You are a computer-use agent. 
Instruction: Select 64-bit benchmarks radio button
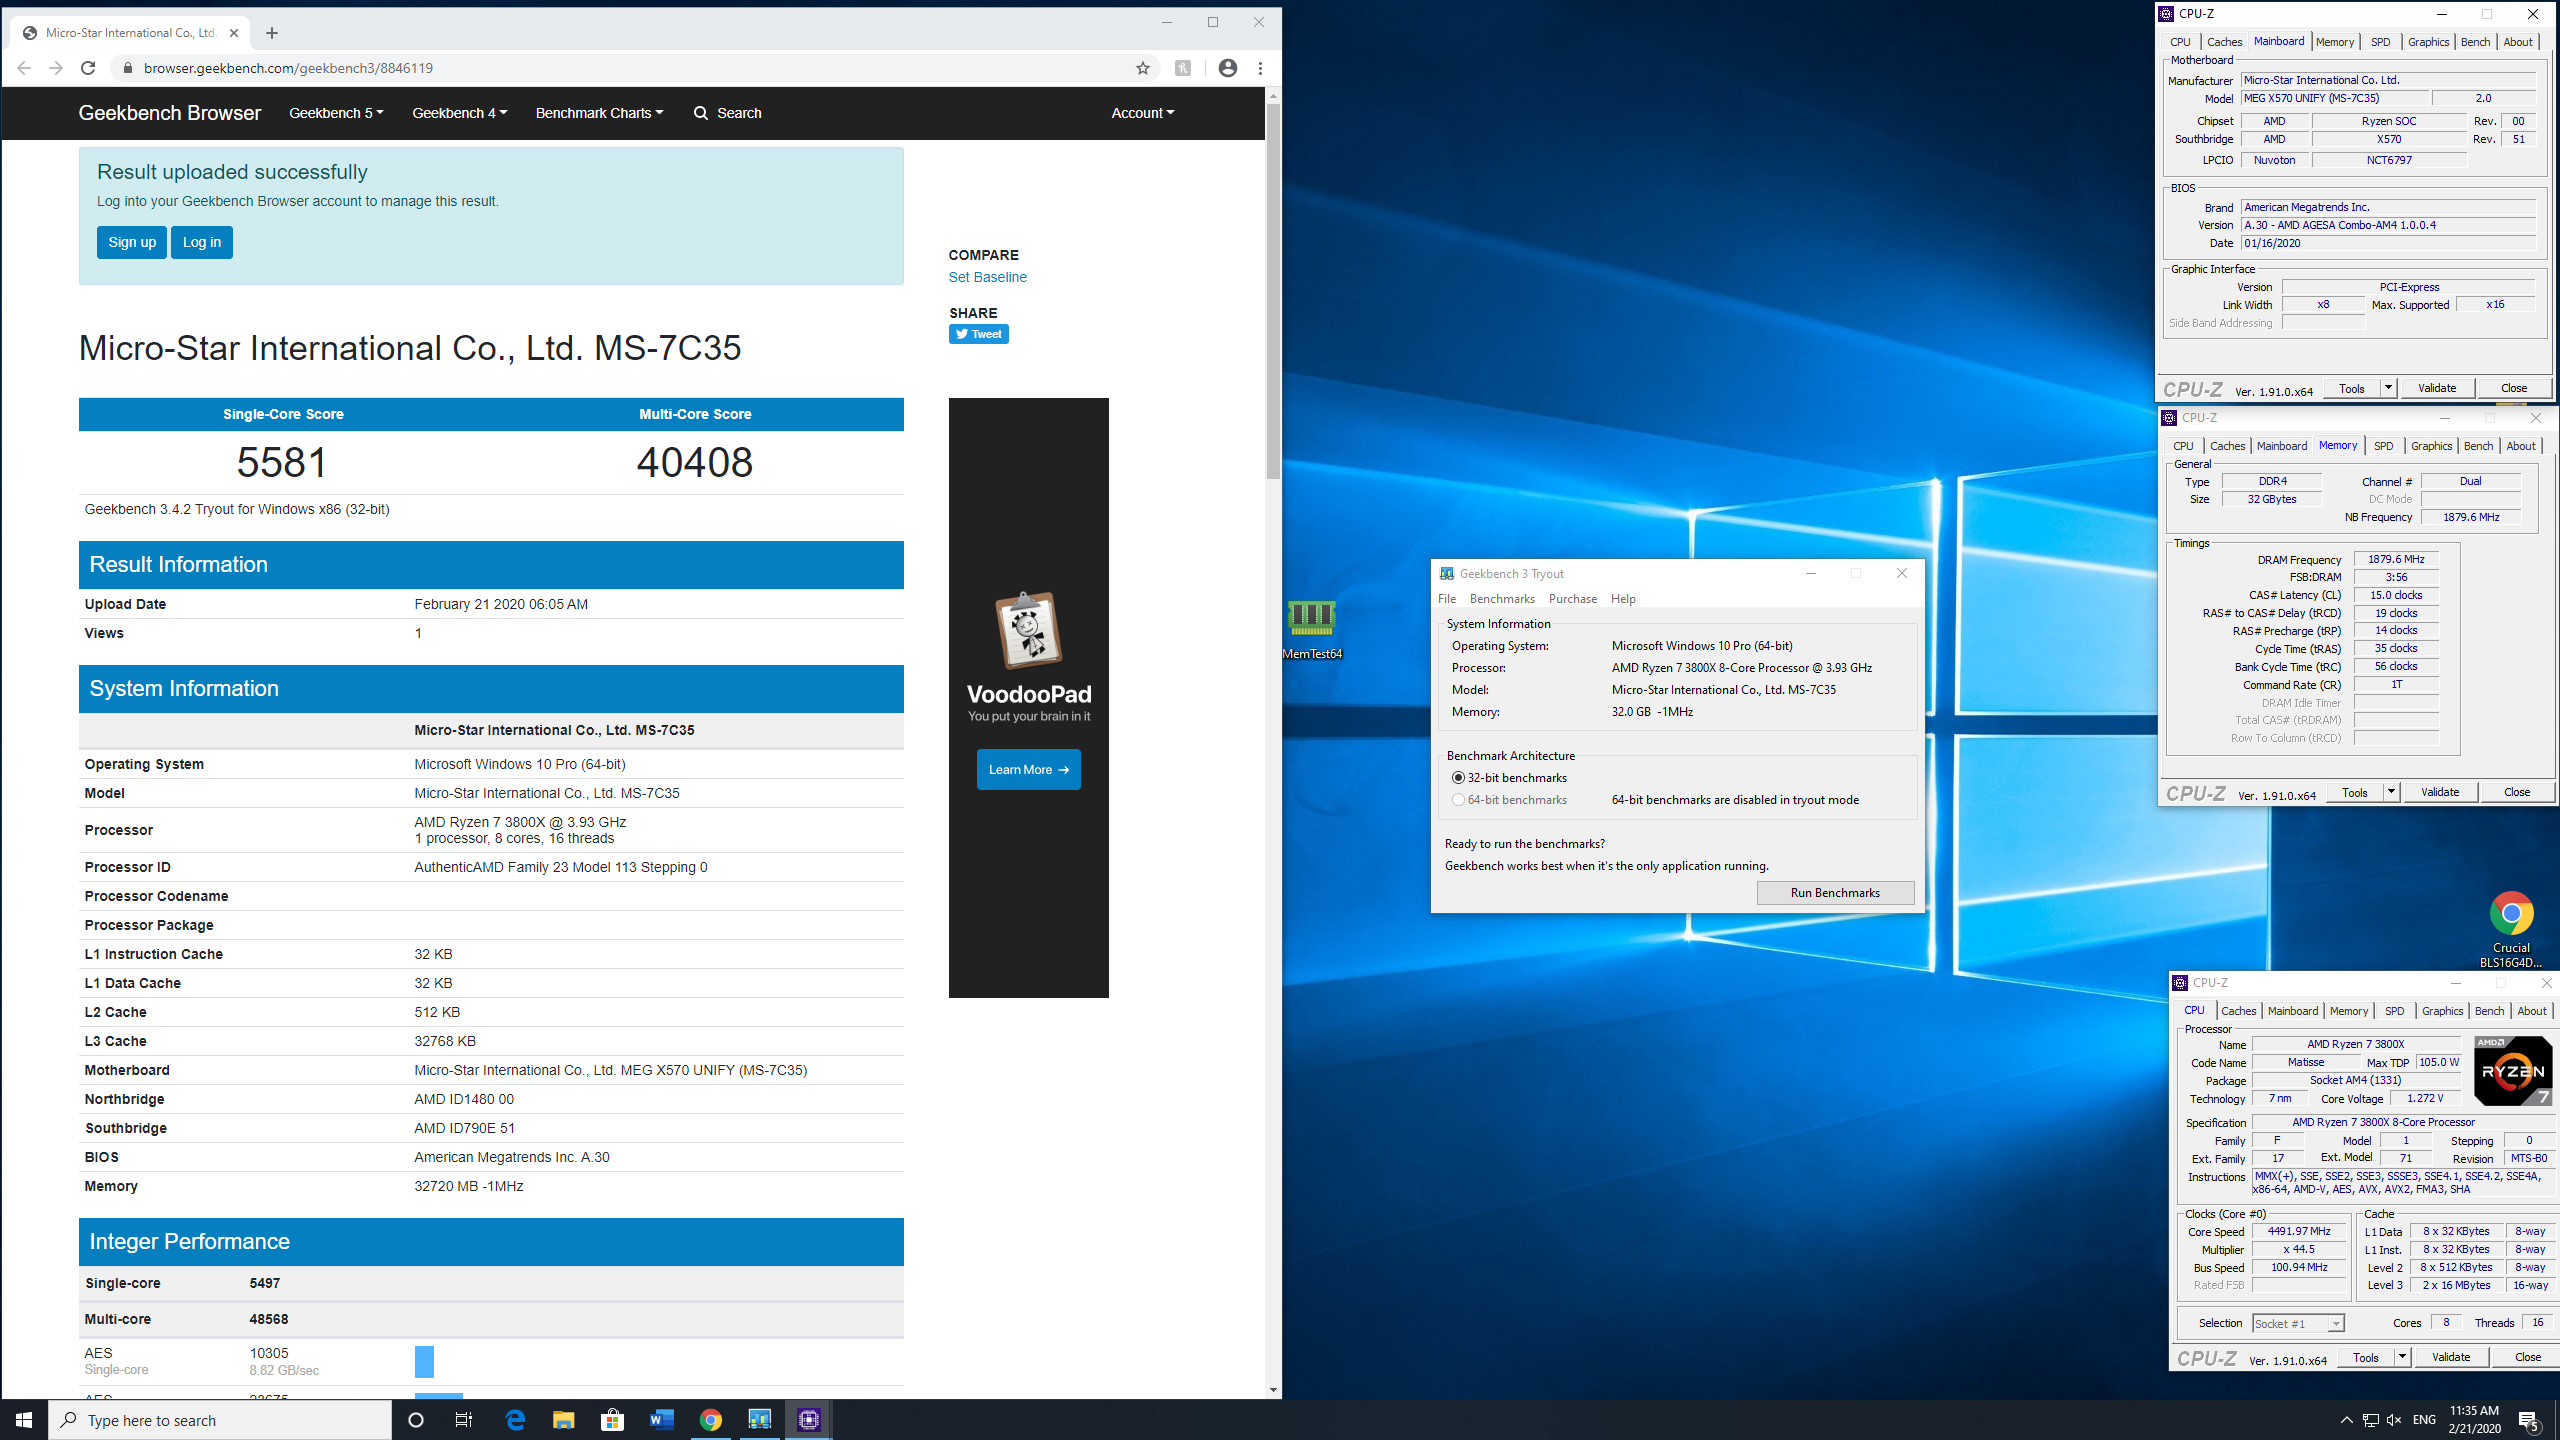point(1458,800)
